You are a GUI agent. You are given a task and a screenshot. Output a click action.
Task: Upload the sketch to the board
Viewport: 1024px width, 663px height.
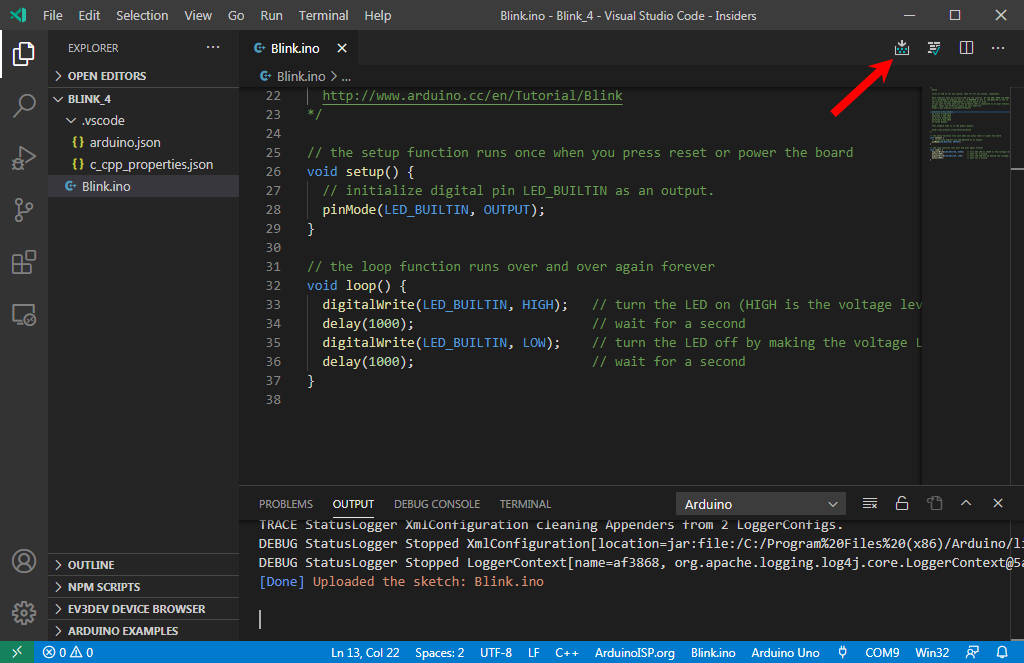(x=901, y=47)
